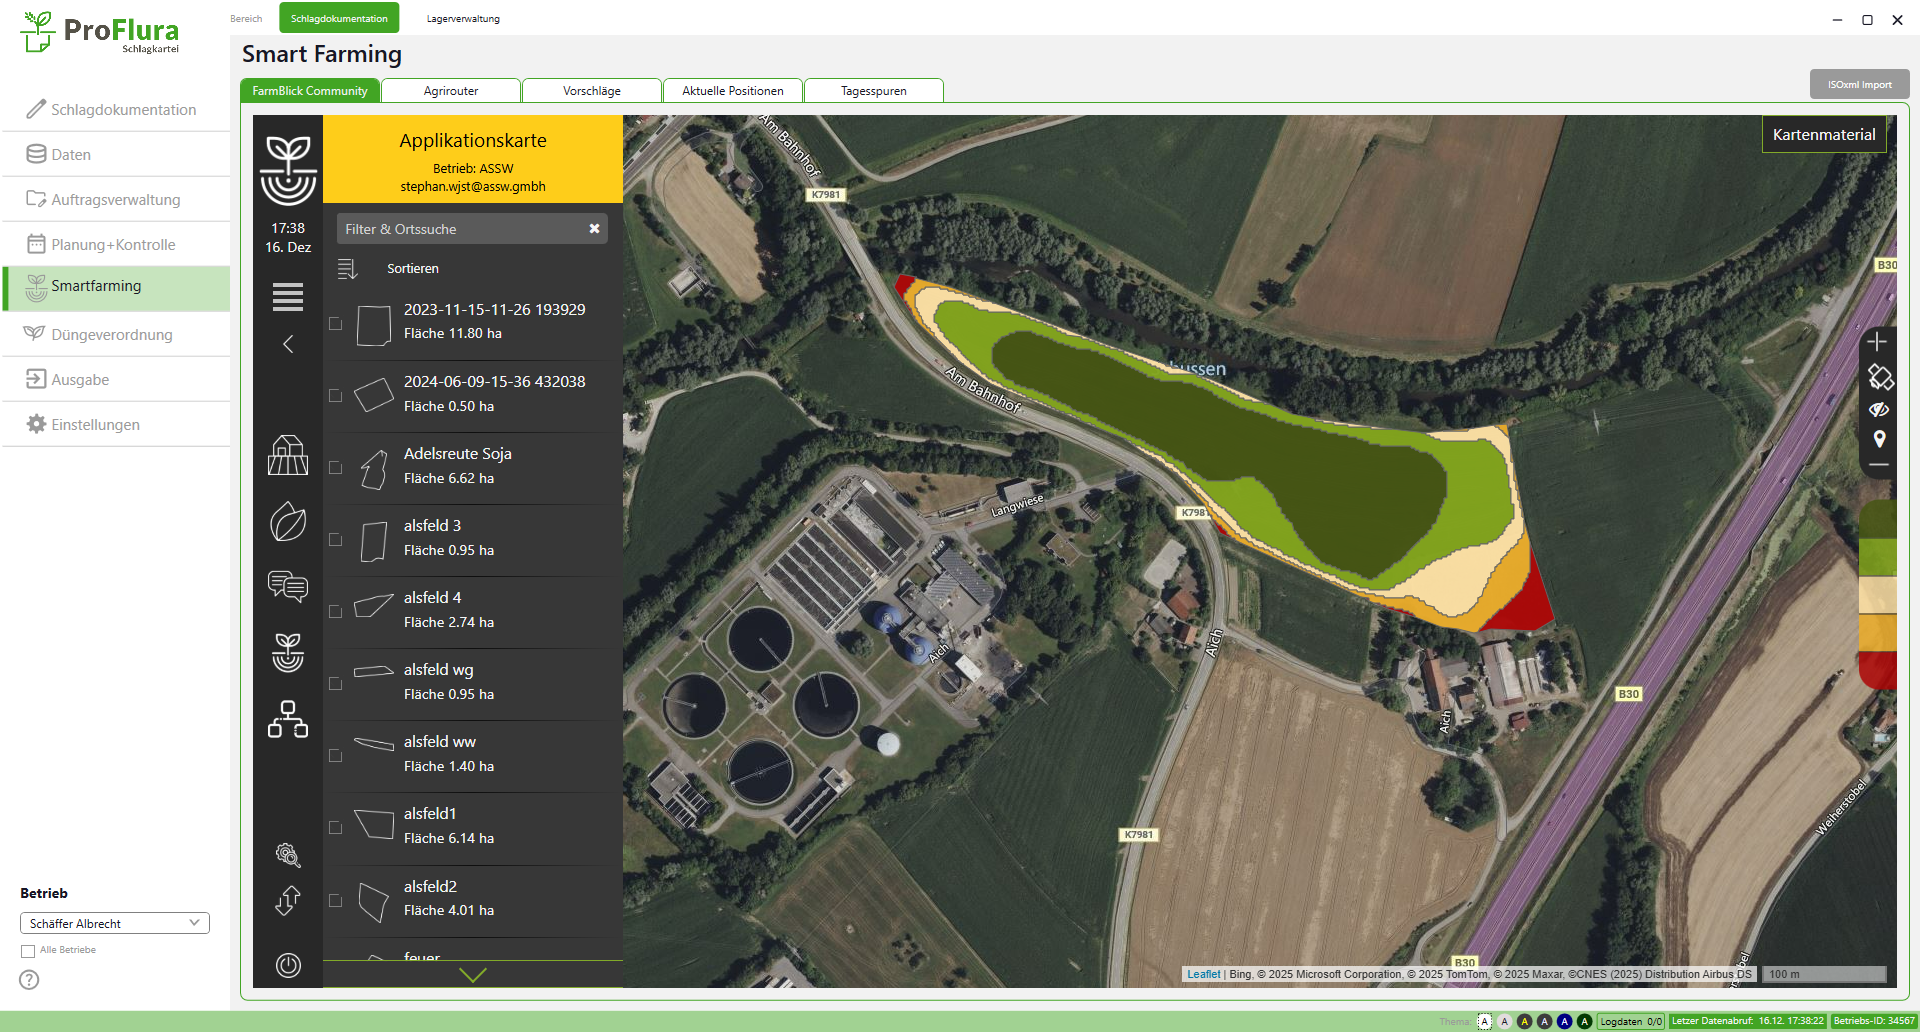Click the map location pin icon

point(1879,439)
